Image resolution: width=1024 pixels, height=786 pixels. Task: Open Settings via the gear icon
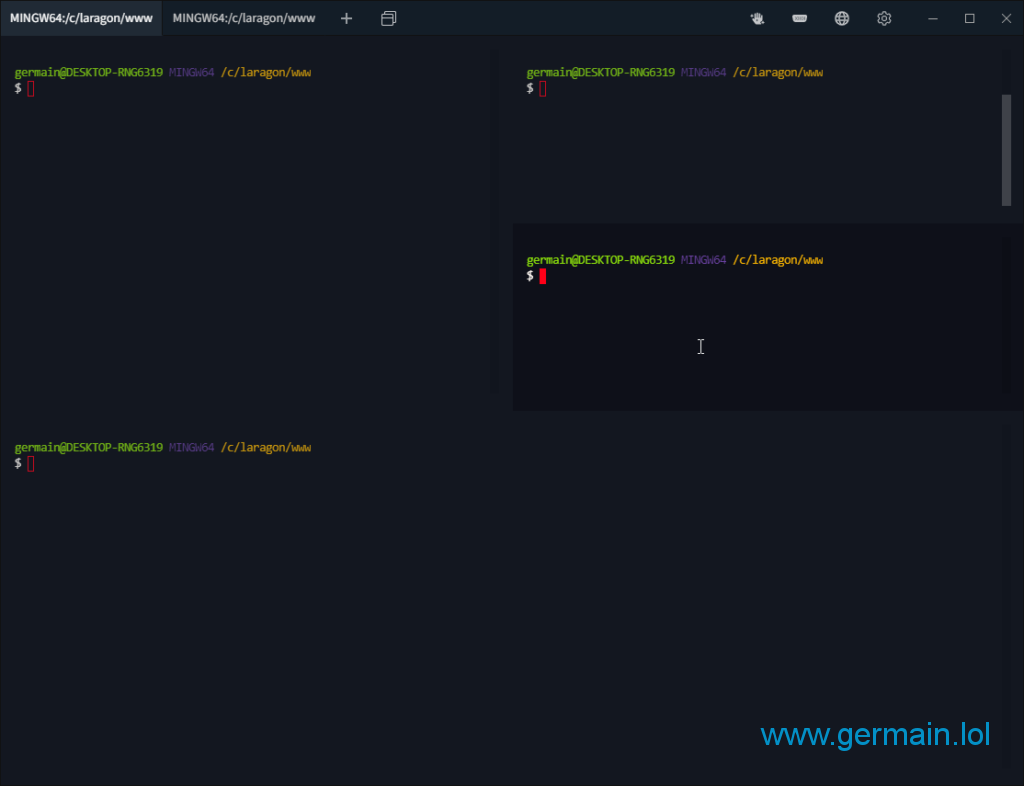[884, 18]
